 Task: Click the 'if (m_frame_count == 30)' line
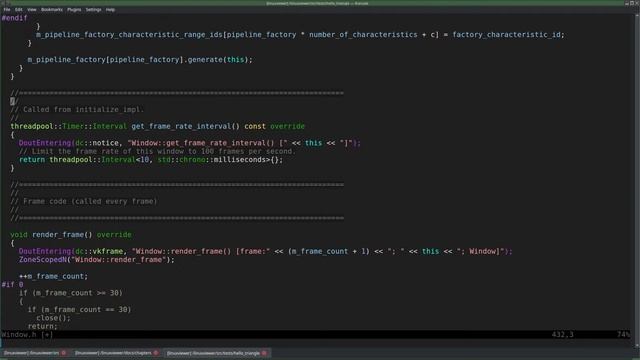click(x=80, y=309)
